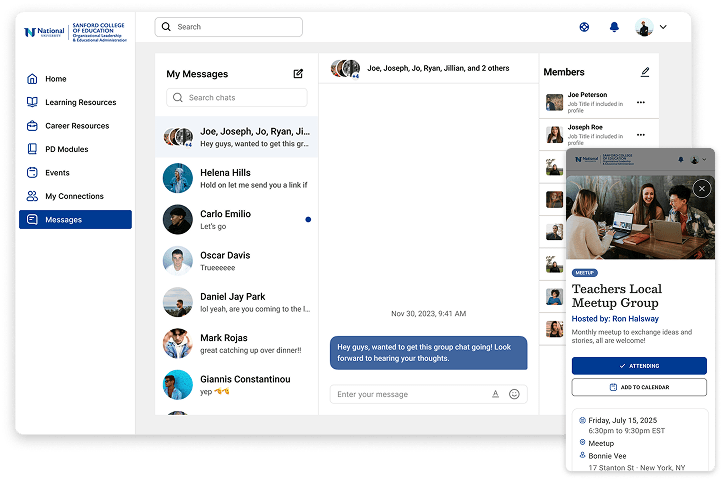Close the Teachers Local Meetup popup
This screenshot has width=722, height=479.
click(702, 188)
